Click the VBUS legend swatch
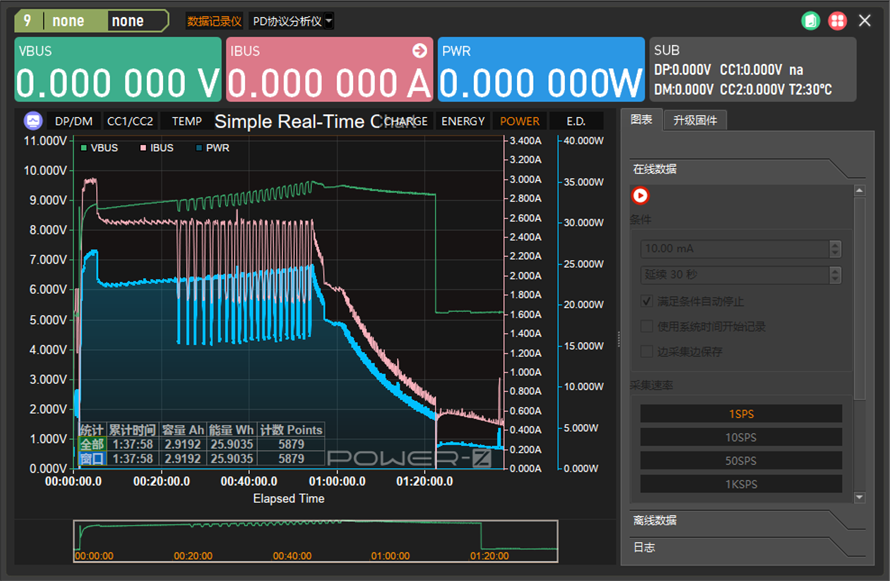 83,148
